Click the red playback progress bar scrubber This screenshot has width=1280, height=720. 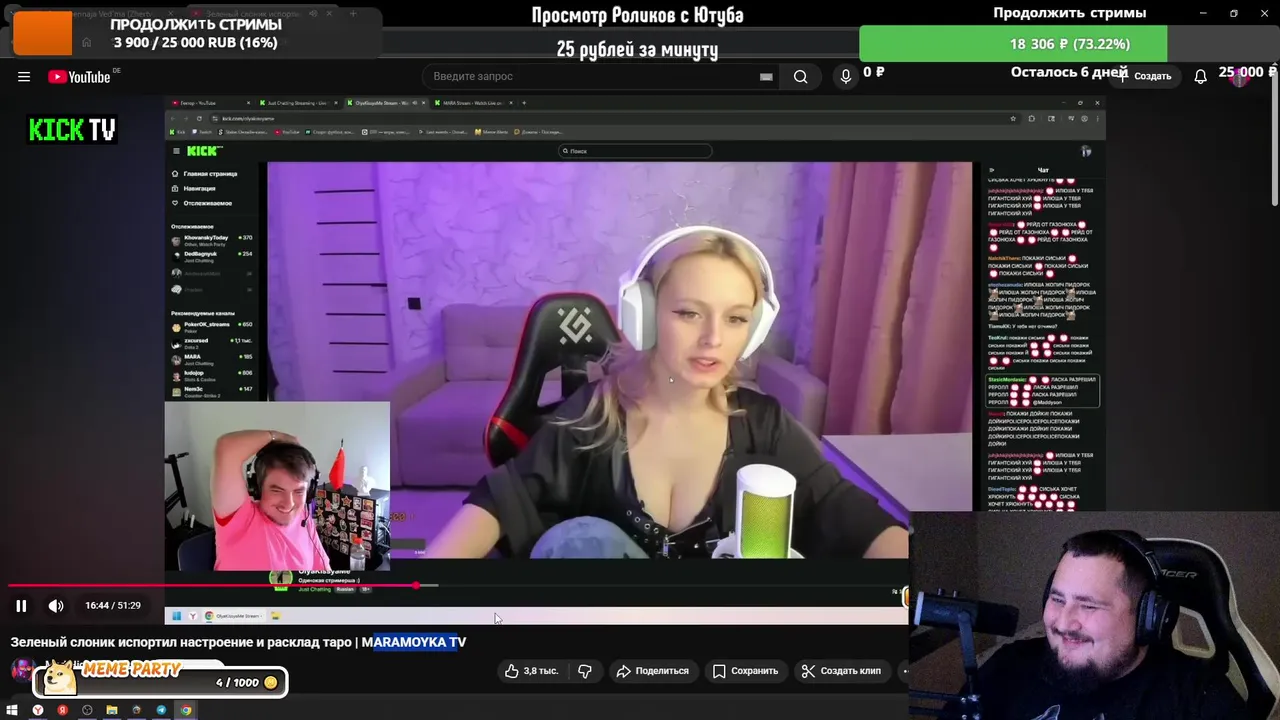416,585
